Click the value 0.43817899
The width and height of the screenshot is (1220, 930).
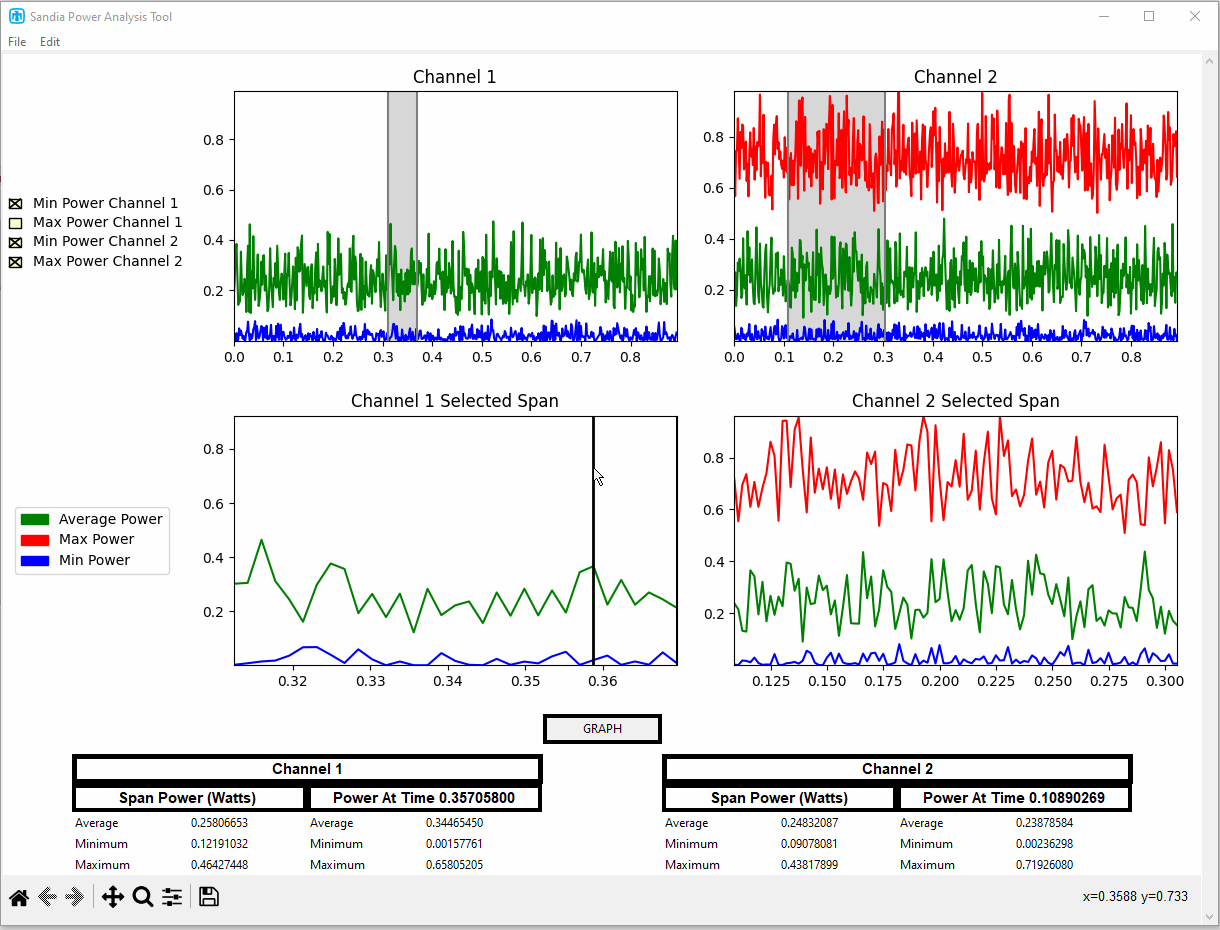tap(809, 865)
